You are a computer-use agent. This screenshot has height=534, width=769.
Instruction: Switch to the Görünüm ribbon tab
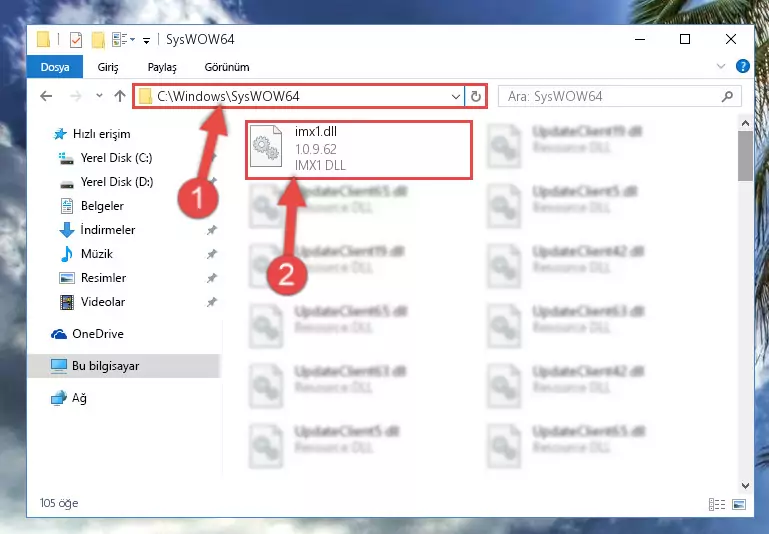click(x=227, y=67)
